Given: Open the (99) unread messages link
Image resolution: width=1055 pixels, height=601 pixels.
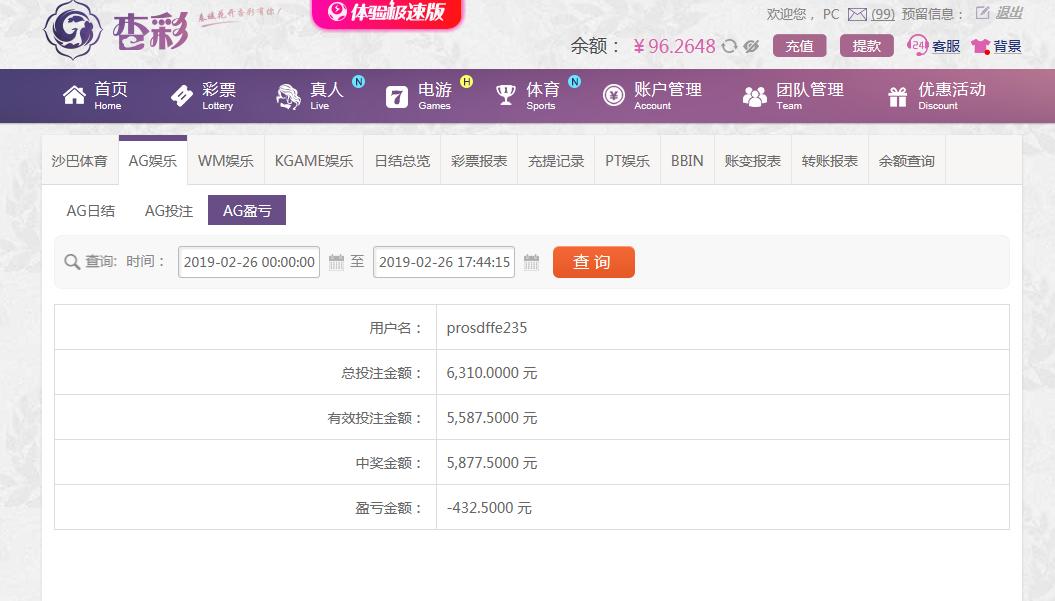Looking at the screenshot, I should tap(883, 14).
